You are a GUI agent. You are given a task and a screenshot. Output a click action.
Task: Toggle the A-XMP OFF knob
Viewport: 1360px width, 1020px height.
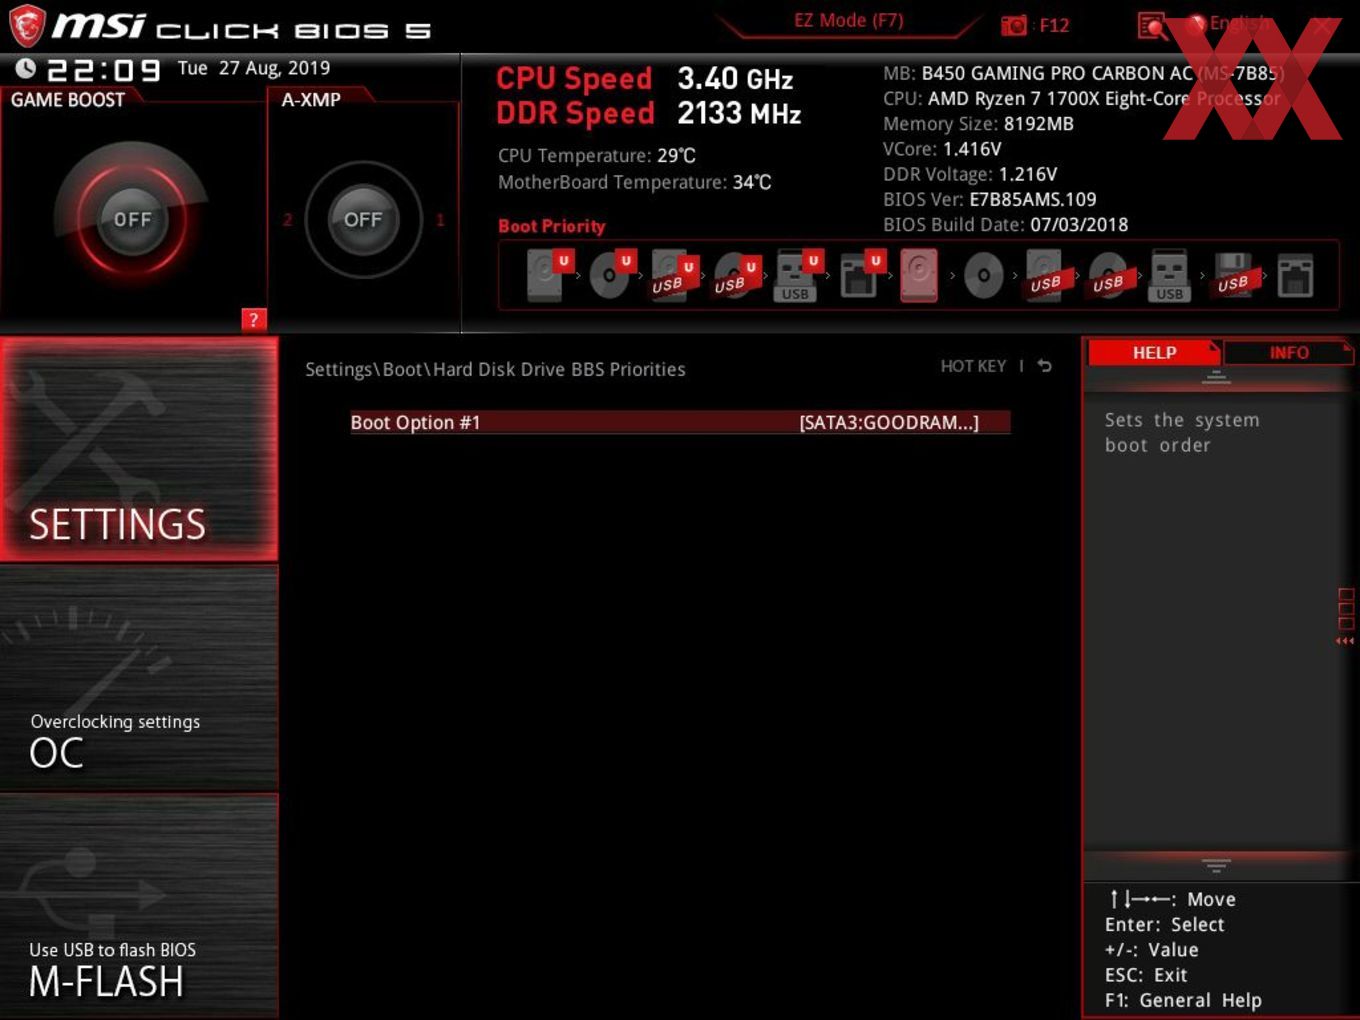363,219
